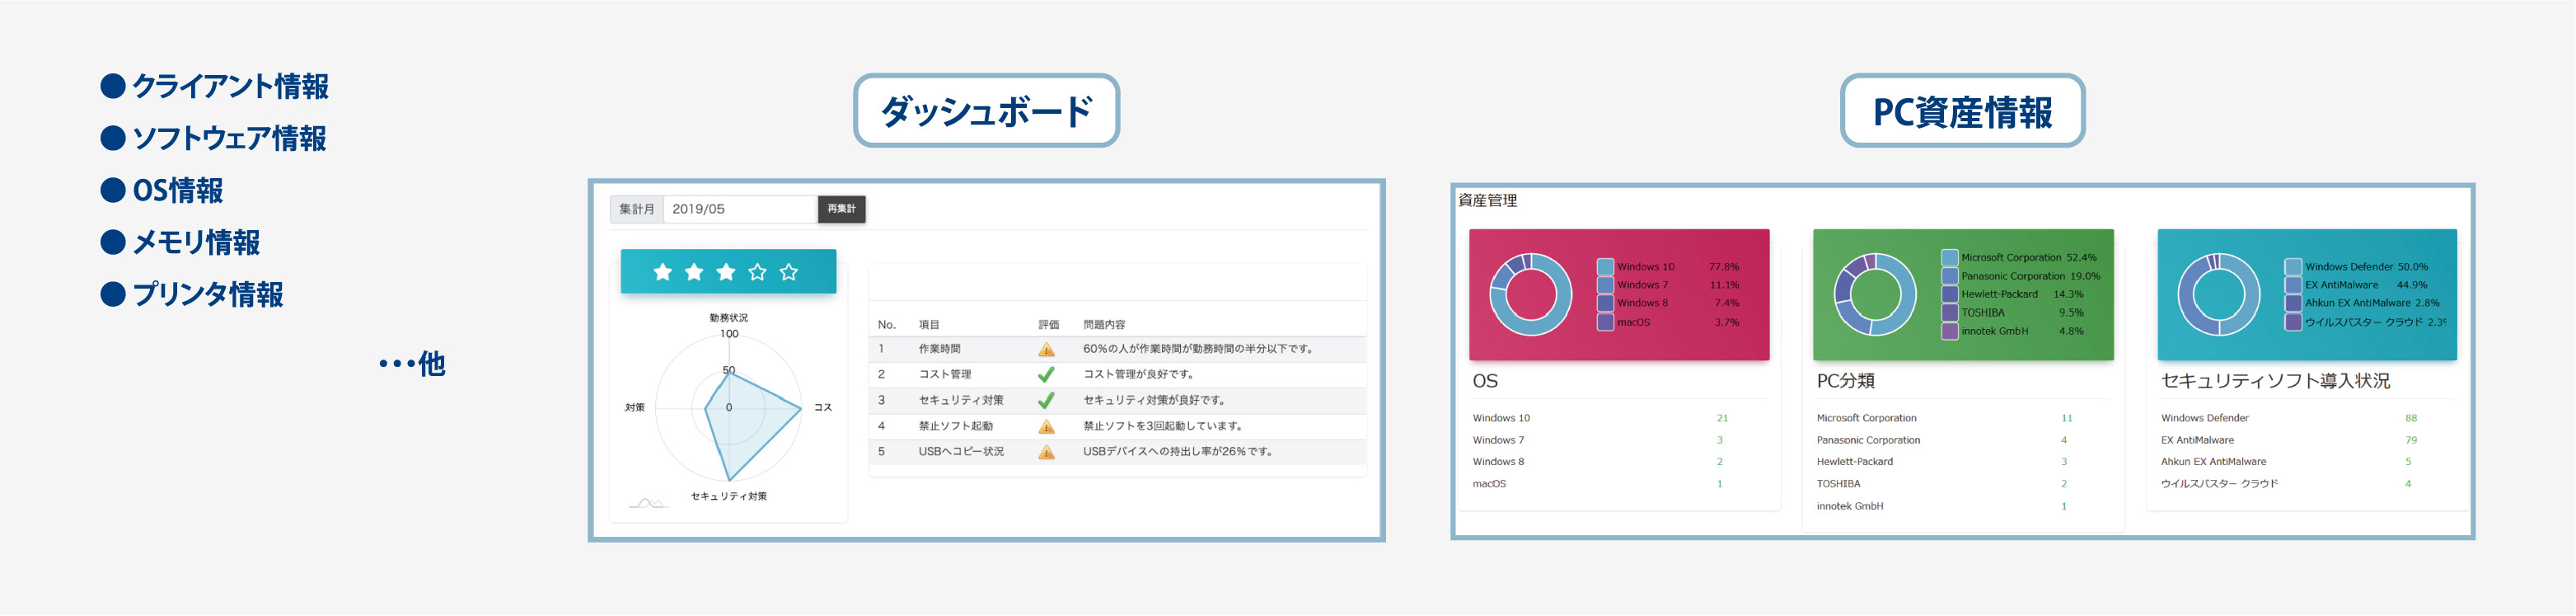Screen dimensions: 2576x616
Task: Click the green checkmark in the セキュリティ対策 row
Action: tap(1046, 401)
